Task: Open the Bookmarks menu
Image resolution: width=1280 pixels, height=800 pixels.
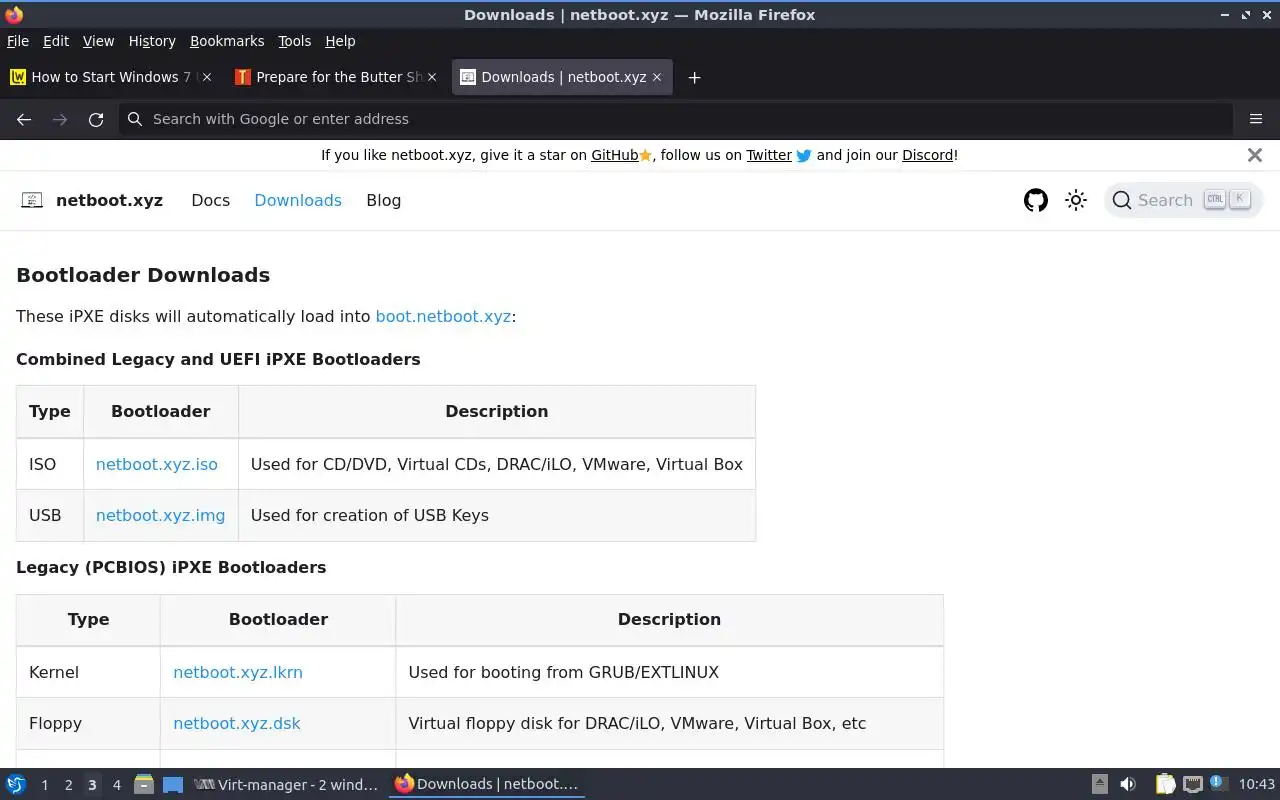Action: pos(227,41)
